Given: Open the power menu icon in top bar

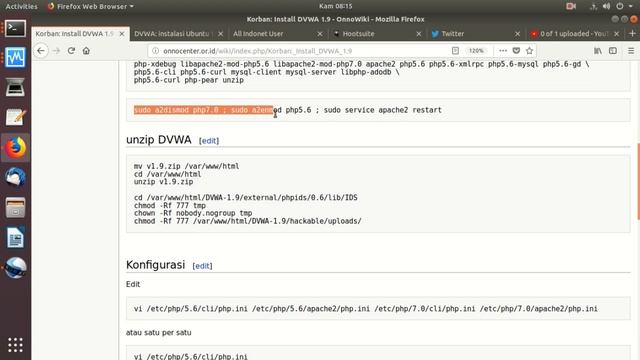Looking at the screenshot, I should click(x=620, y=6).
